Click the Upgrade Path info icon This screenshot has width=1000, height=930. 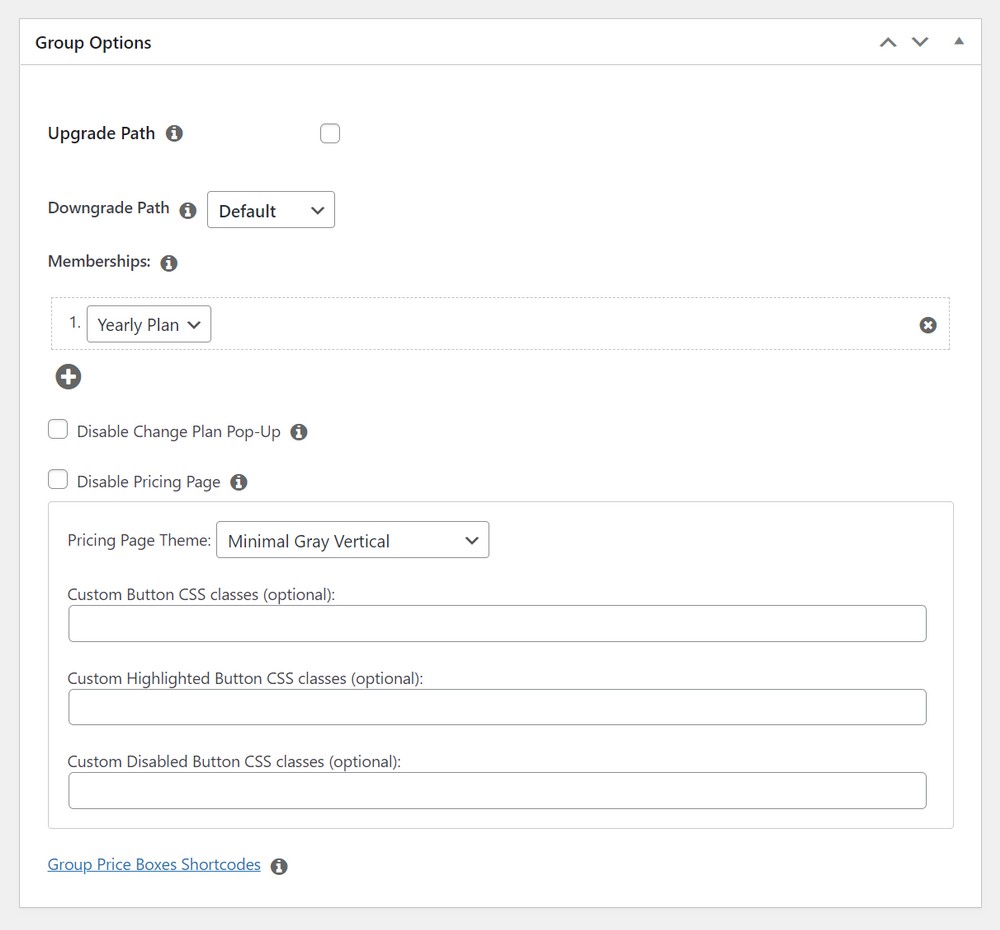[x=174, y=133]
